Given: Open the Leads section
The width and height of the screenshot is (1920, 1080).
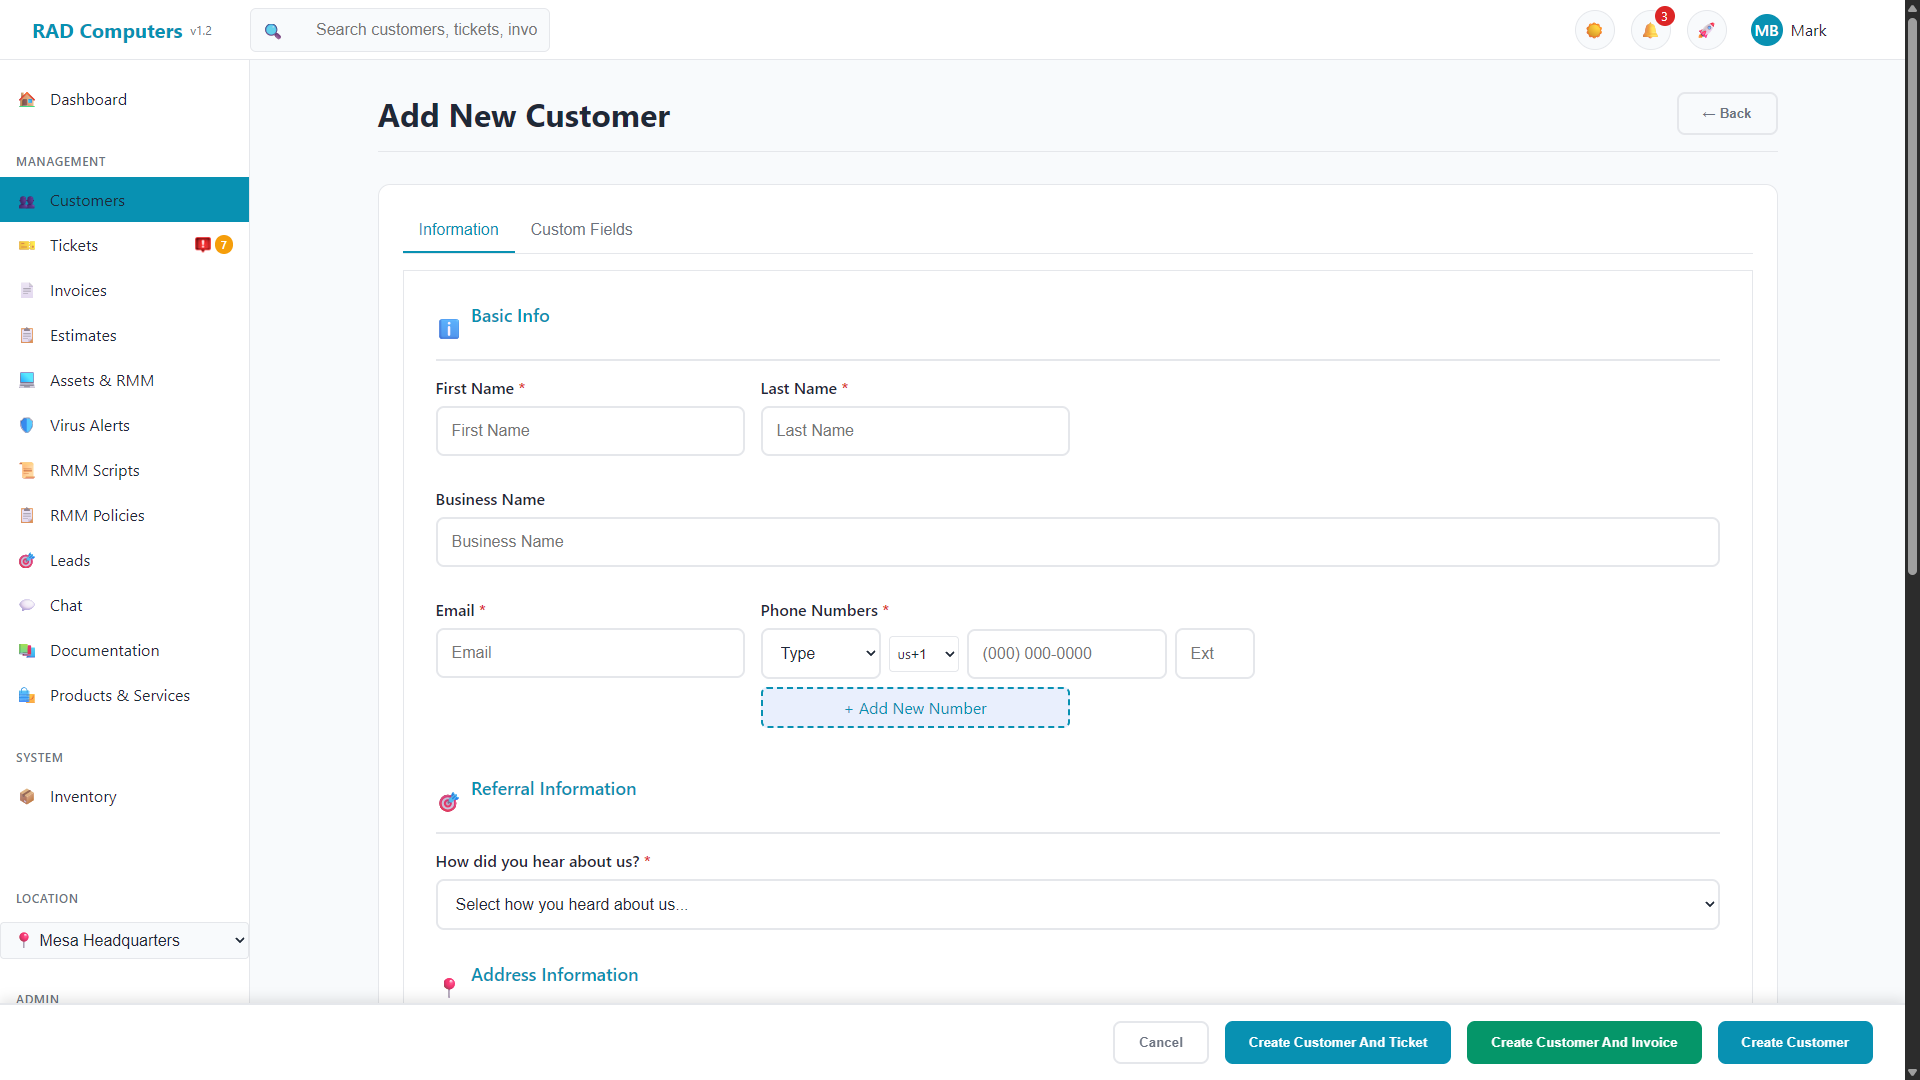Looking at the screenshot, I should pyautogui.click(x=69, y=560).
